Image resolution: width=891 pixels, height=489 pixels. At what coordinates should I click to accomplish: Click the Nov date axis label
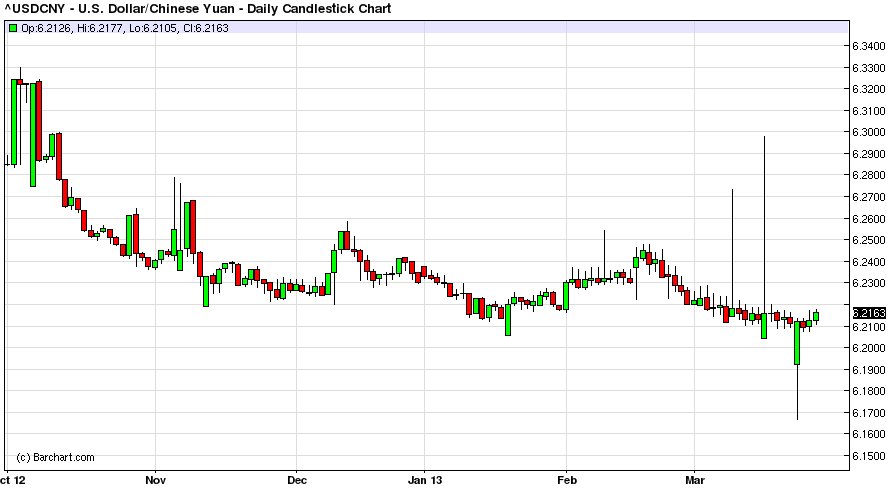point(156,480)
